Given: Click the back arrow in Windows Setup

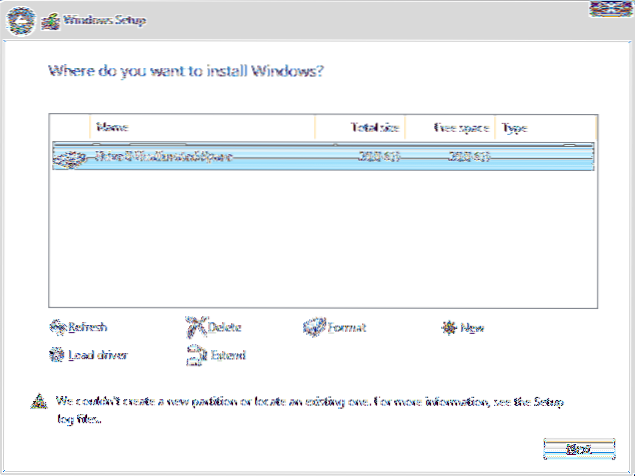Looking at the screenshot, I should [x=20, y=20].
